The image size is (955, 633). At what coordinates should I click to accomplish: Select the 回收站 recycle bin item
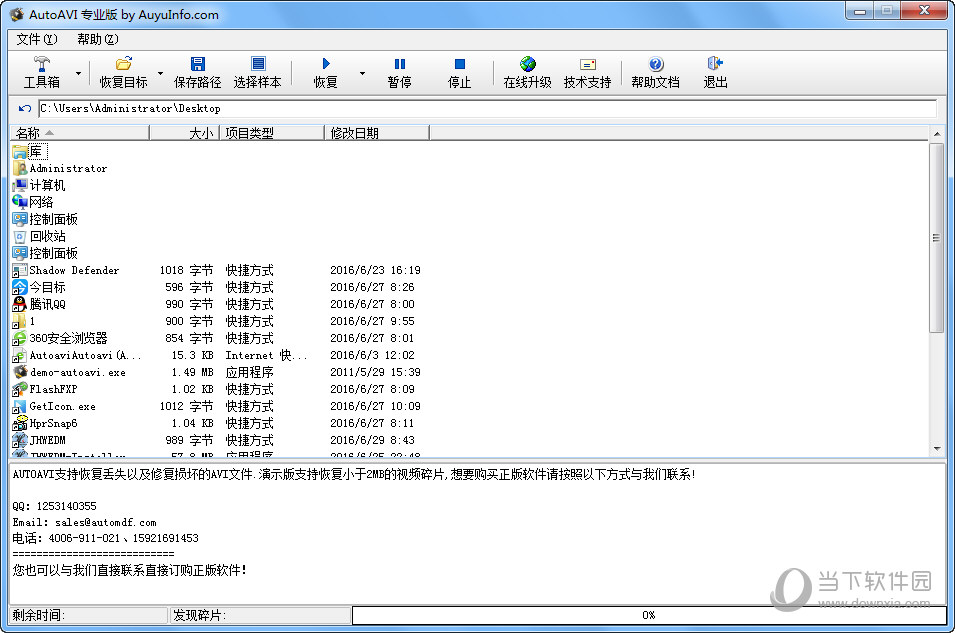click(x=39, y=236)
